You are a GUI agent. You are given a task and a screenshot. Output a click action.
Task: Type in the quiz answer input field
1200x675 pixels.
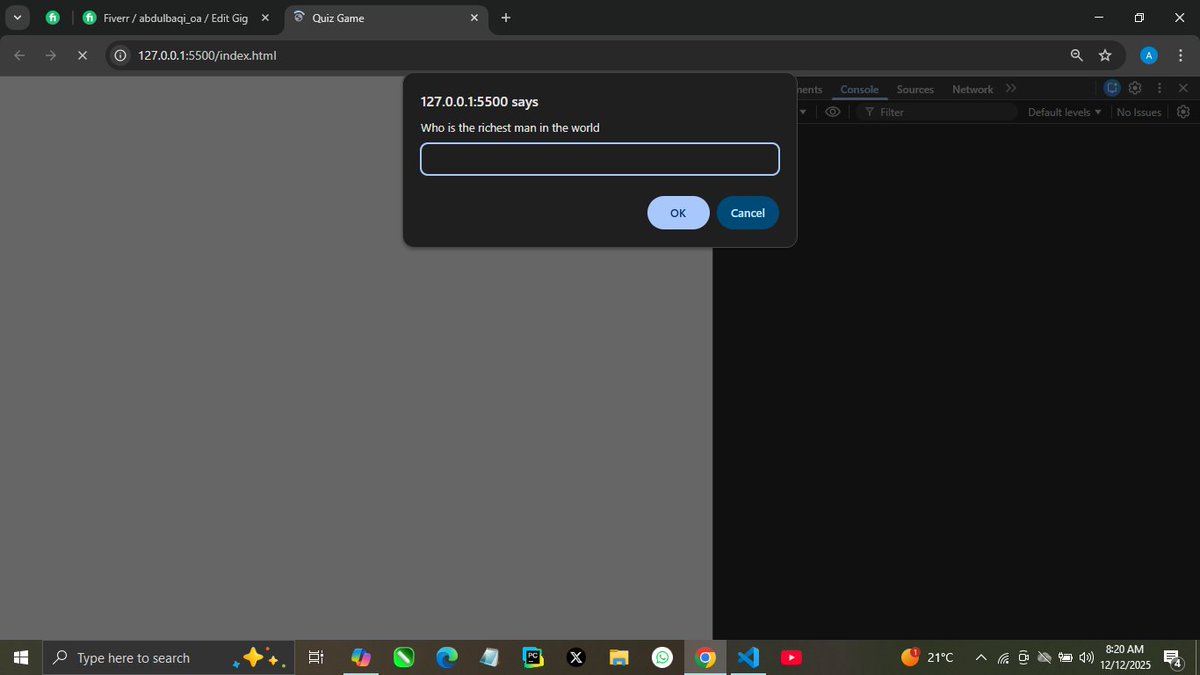click(599, 159)
